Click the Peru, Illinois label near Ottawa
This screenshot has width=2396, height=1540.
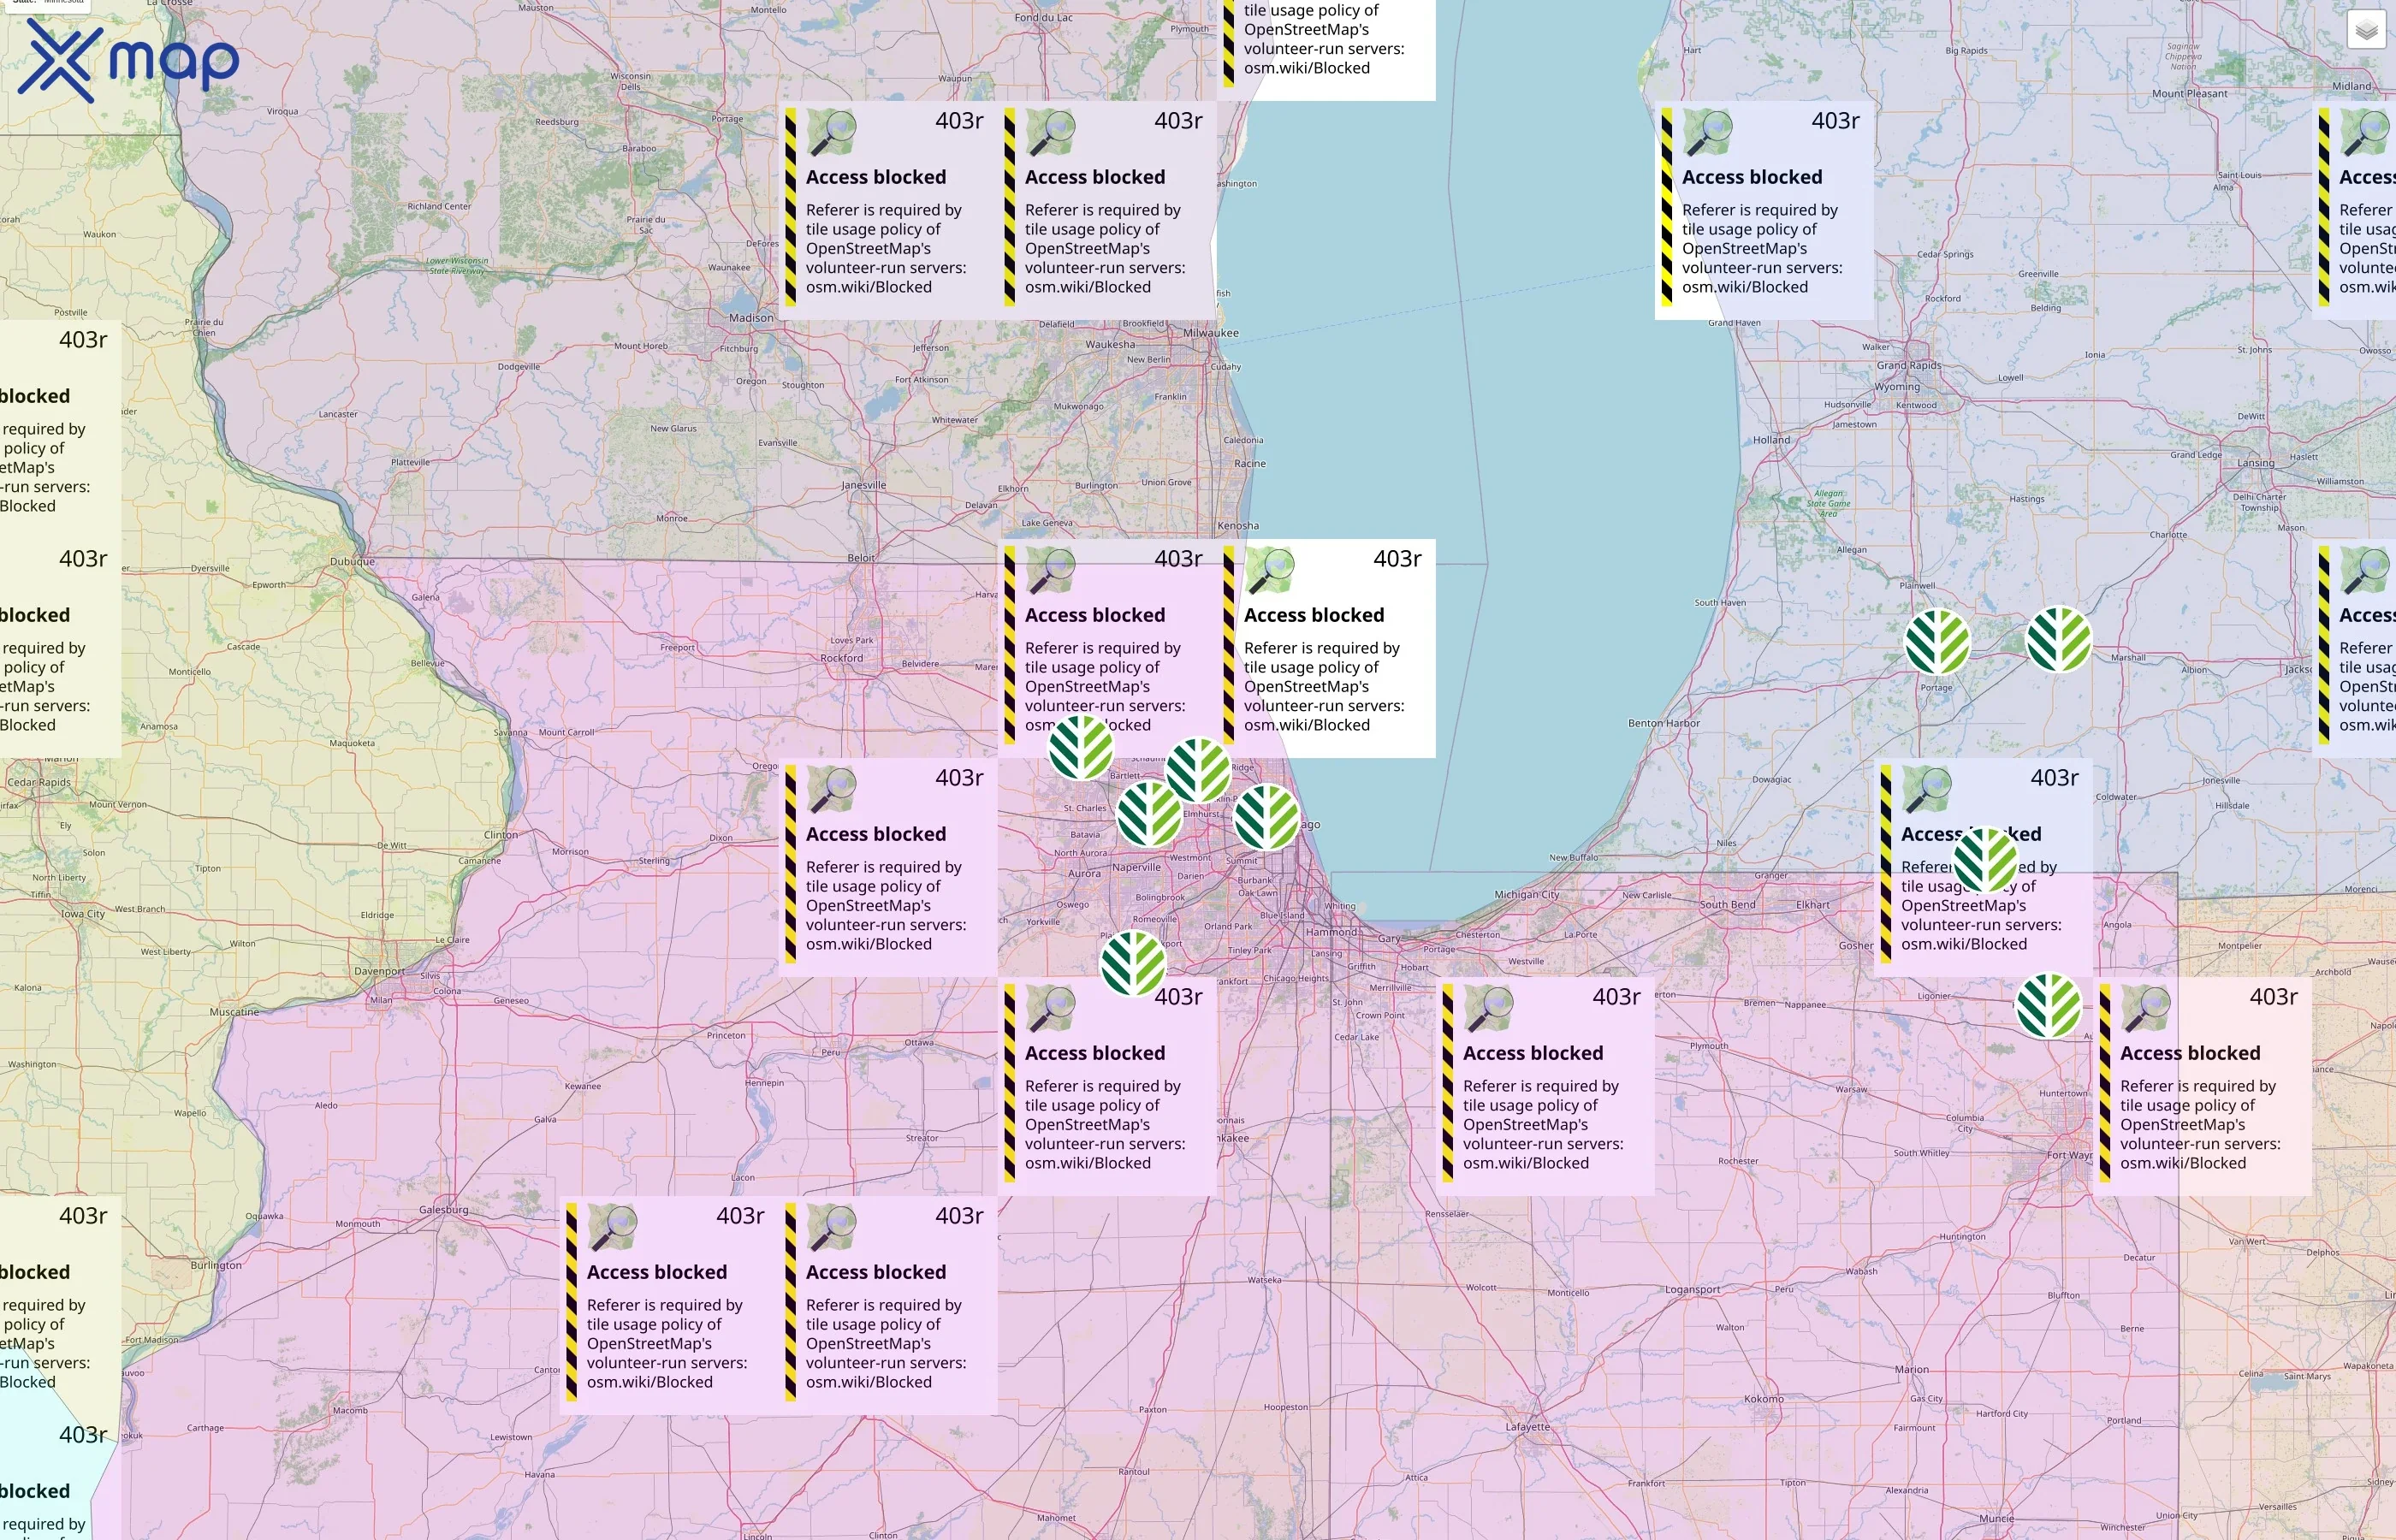[830, 1053]
